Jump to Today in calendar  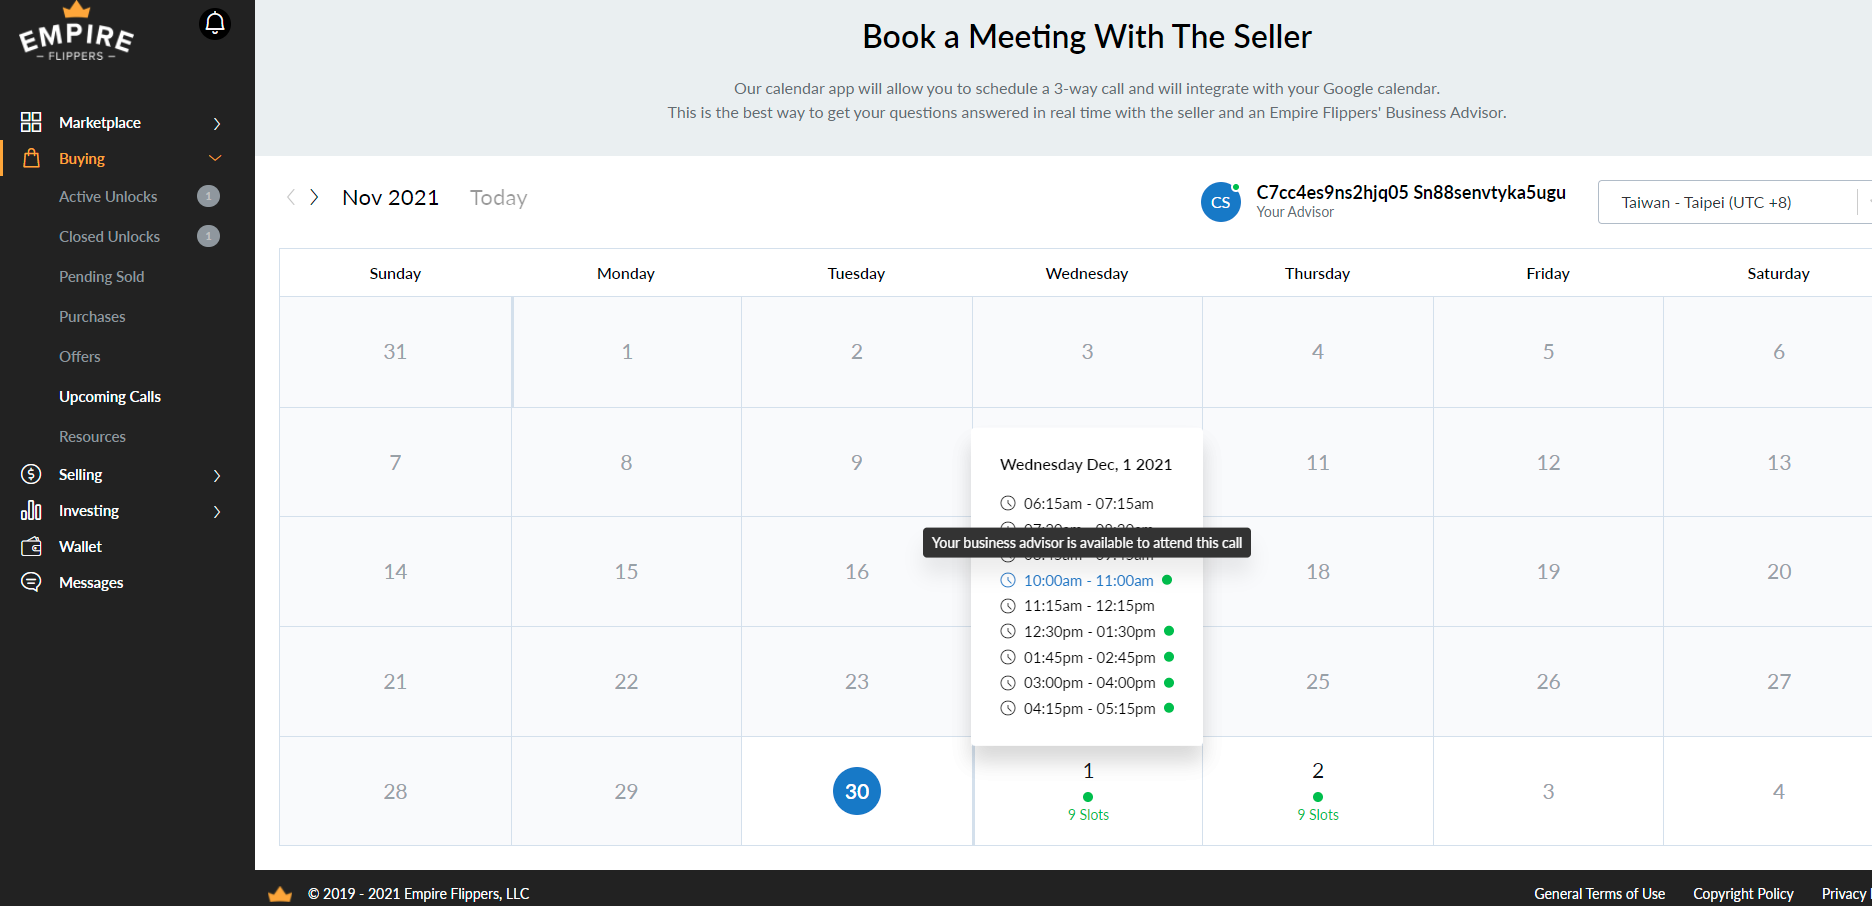[498, 197]
